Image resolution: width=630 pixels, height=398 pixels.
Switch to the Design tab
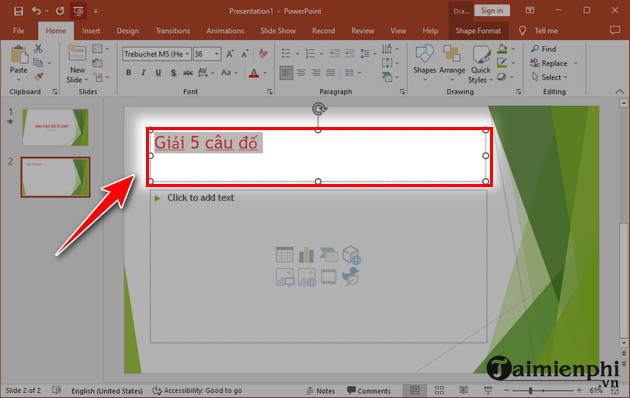point(128,31)
